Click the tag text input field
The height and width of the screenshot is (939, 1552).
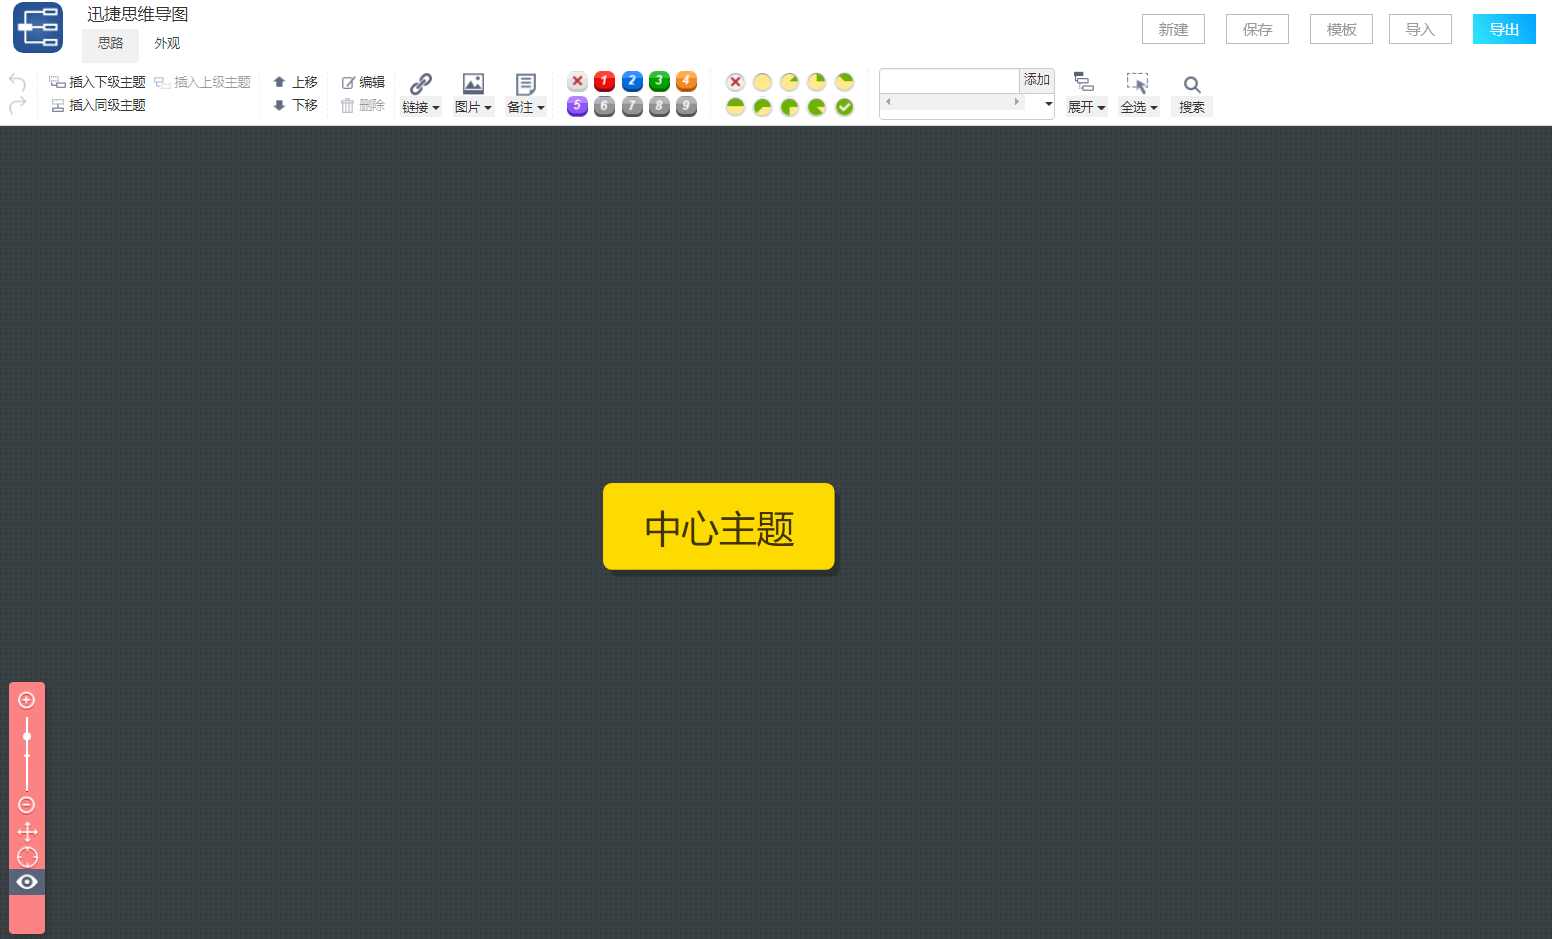coord(949,80)
